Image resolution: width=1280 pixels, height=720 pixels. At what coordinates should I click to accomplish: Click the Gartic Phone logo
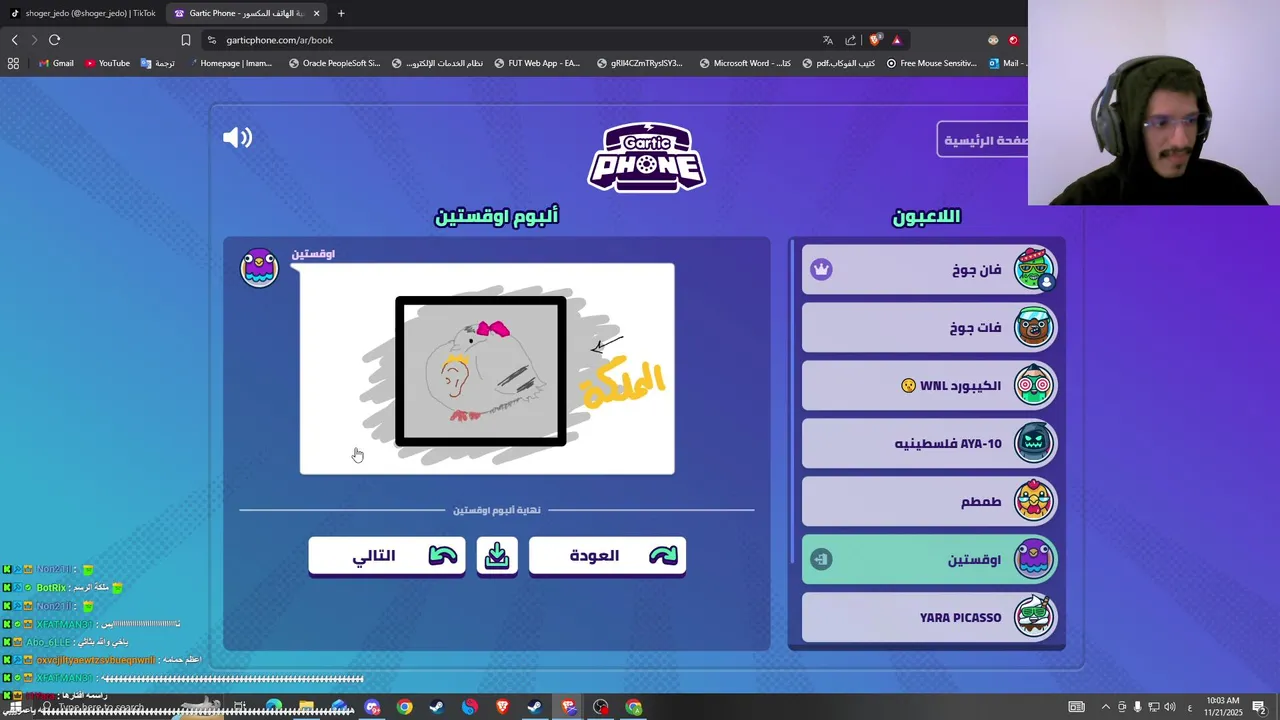[x=646, y=157]
